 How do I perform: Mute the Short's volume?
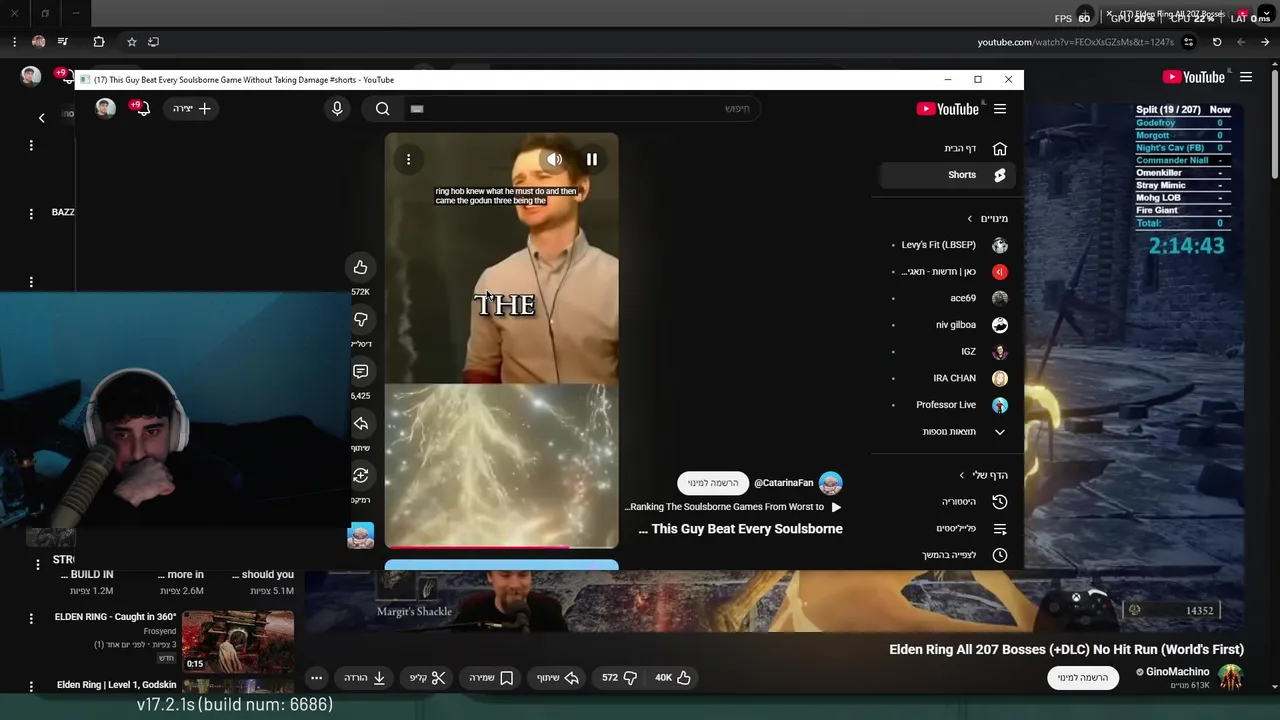pyautogui.click(x=554, y=159)
